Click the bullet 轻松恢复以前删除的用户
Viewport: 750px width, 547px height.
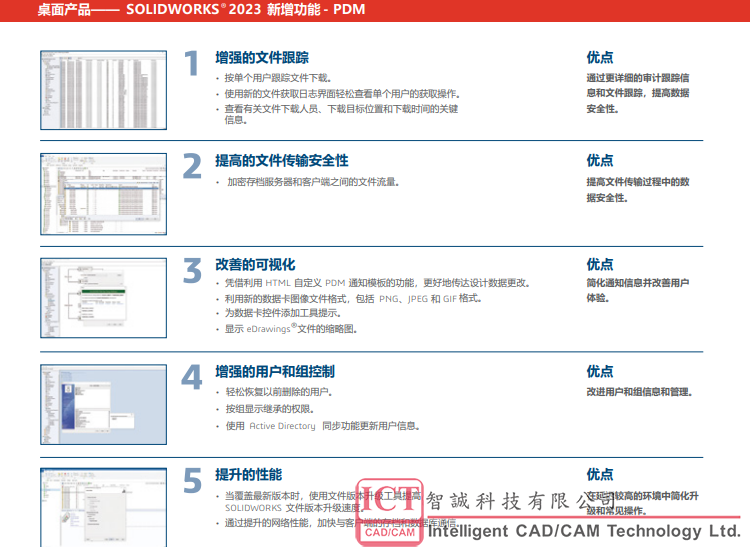279,392
